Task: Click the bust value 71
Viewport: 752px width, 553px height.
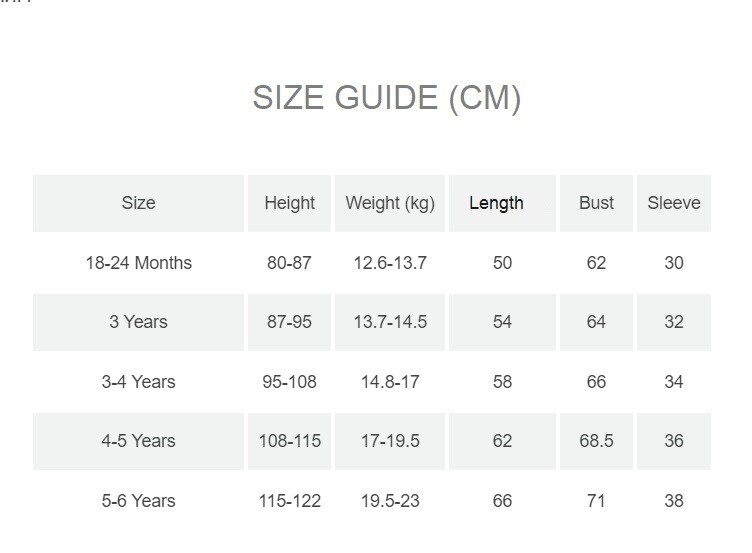Action: (596, 501)
